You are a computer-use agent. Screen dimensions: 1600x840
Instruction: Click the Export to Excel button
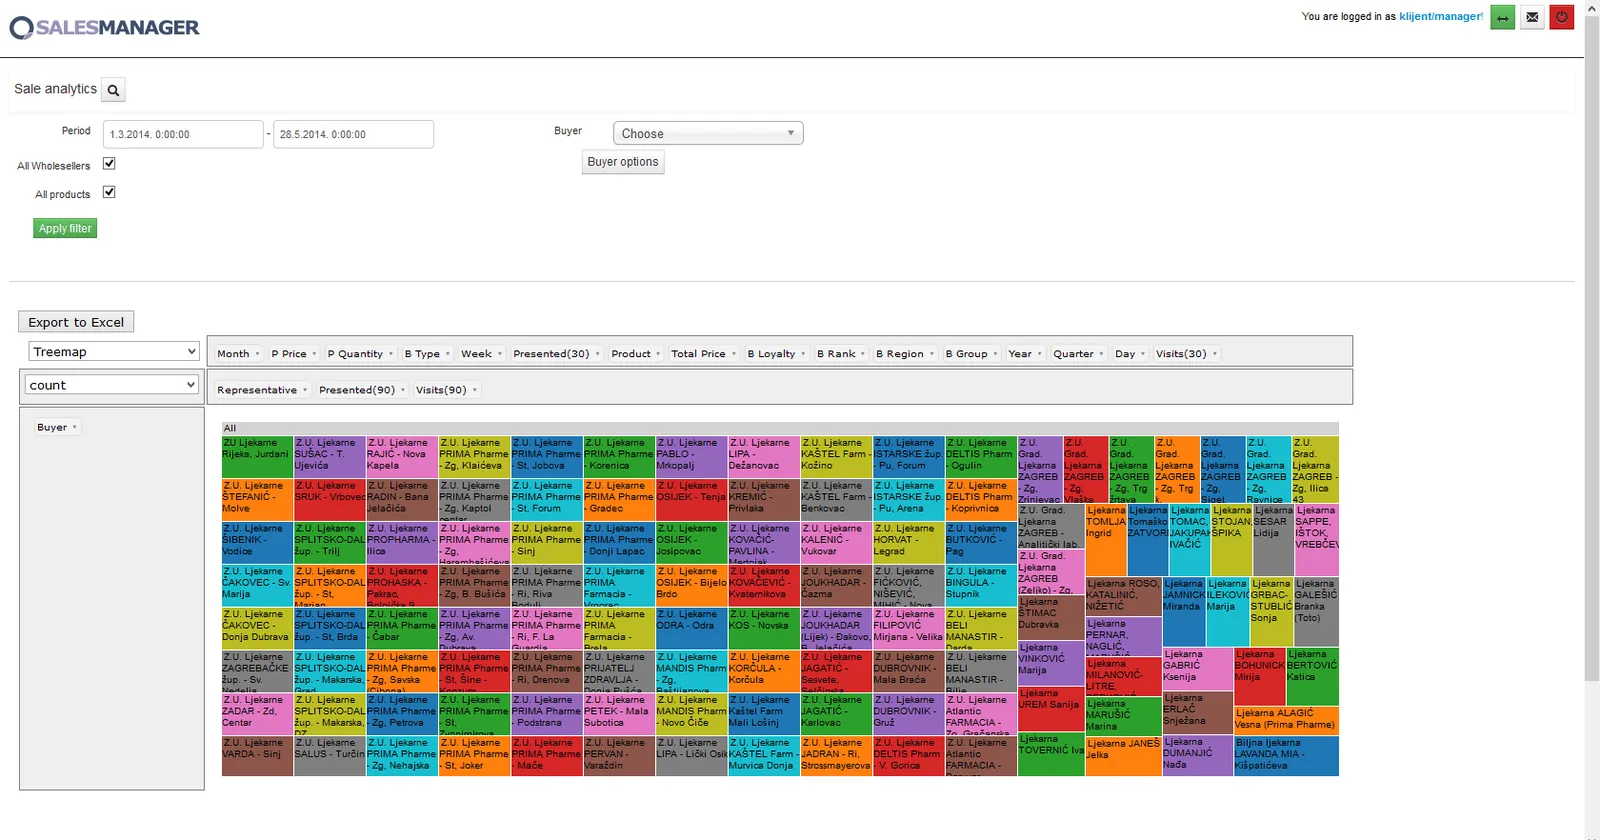tap(76, 322)
